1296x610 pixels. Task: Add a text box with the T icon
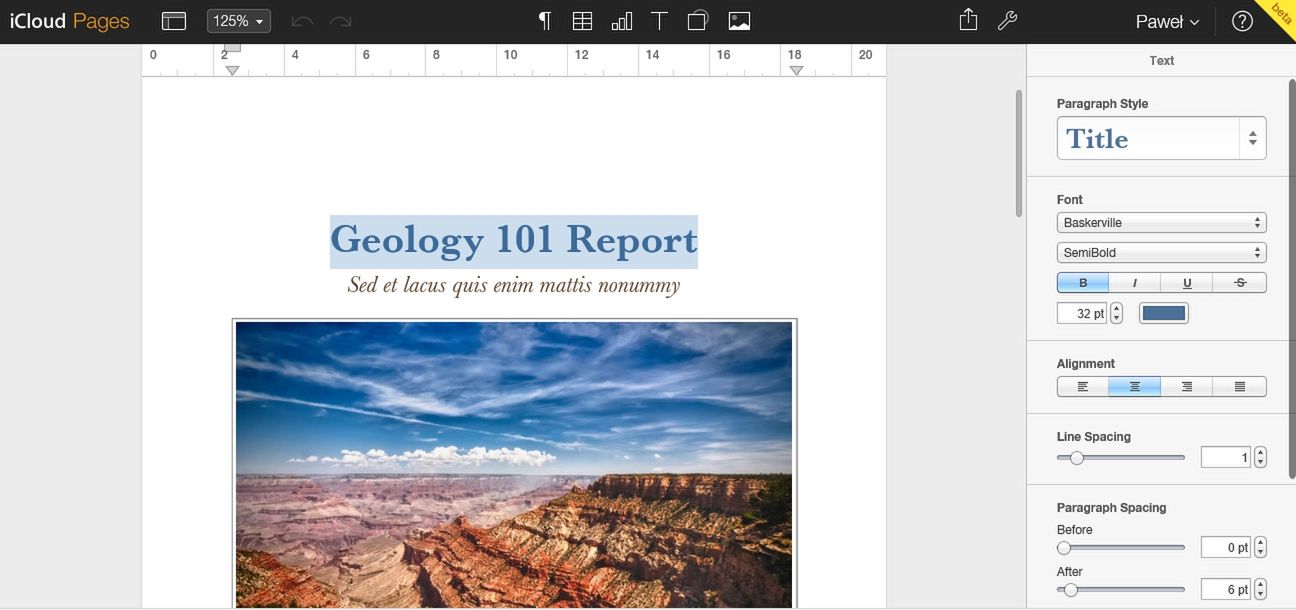659,21
